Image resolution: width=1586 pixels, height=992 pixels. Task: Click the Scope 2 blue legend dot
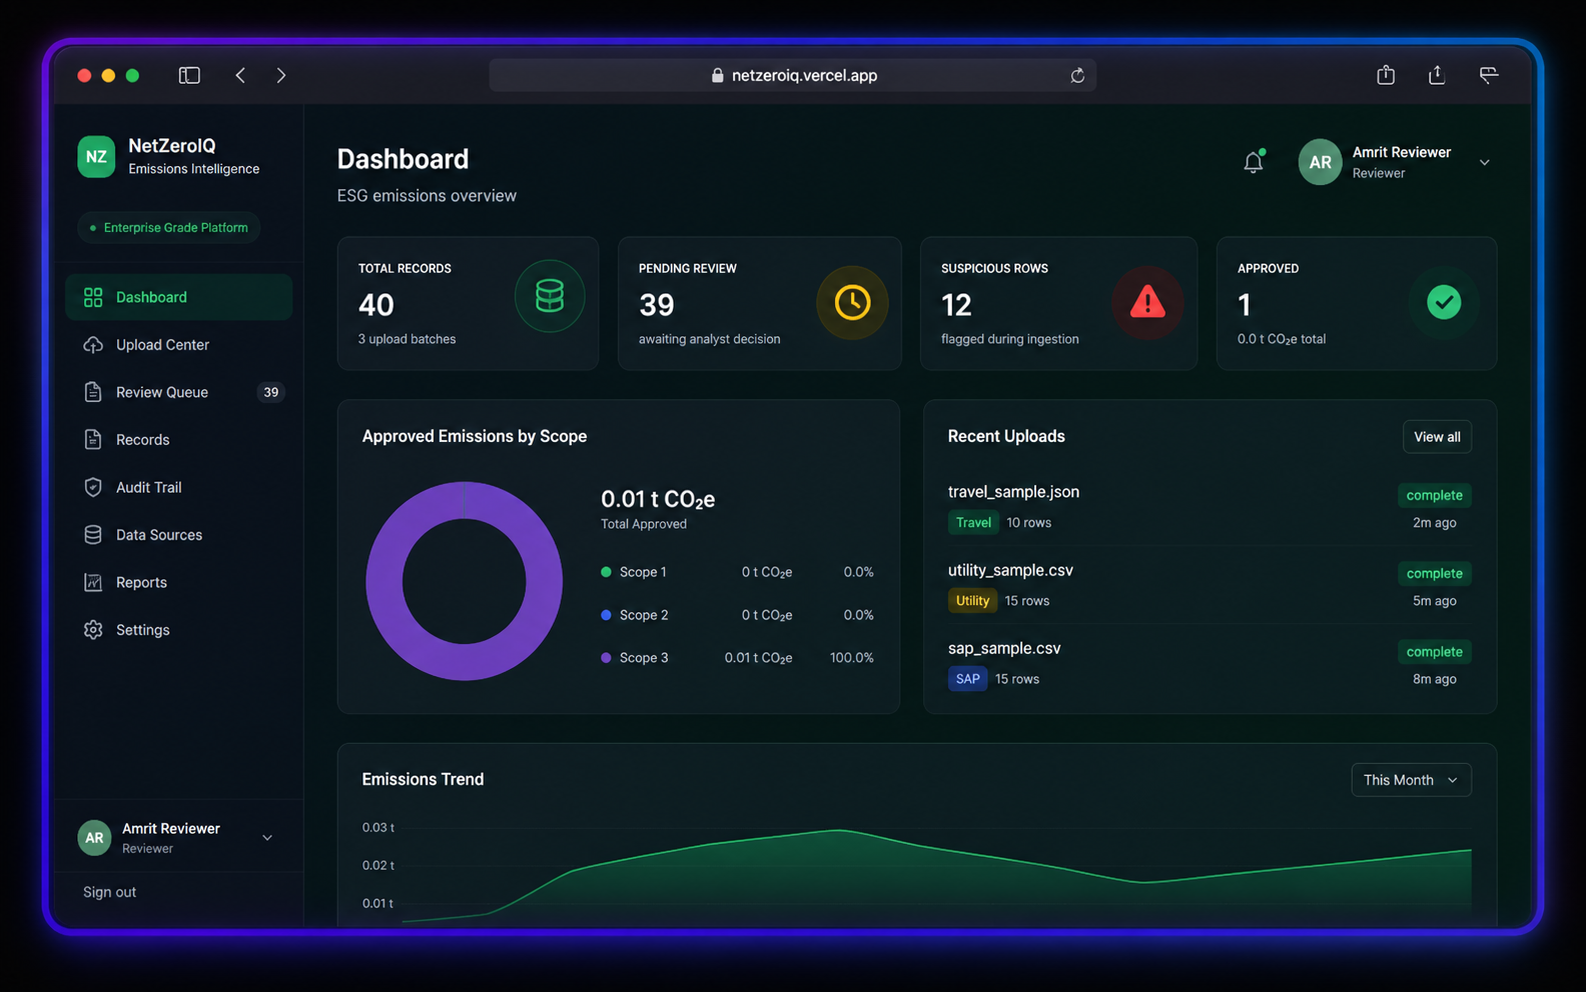tap(606, 615)
